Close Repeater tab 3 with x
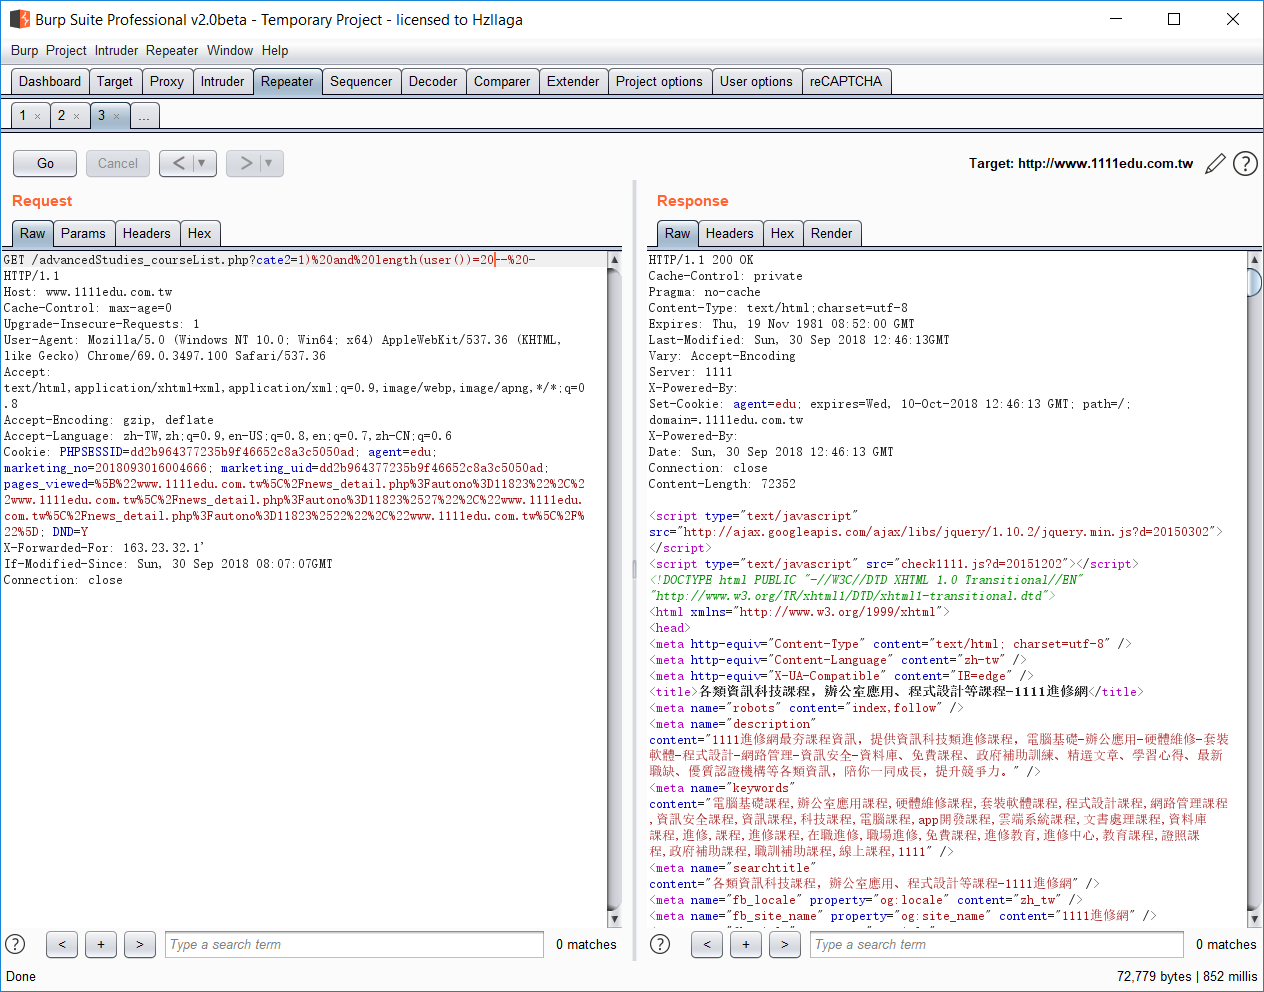The image size is (1264, 992). [116, 117]
